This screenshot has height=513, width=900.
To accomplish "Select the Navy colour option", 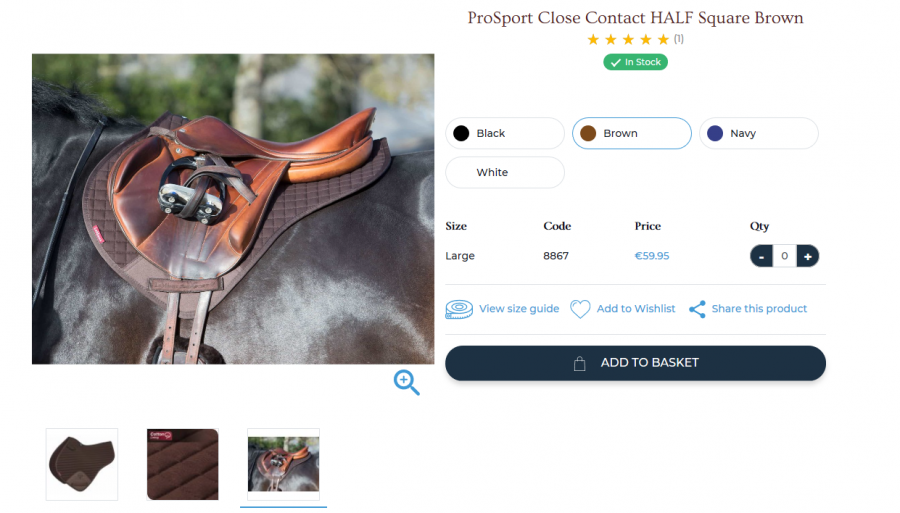I will point(759,133).
